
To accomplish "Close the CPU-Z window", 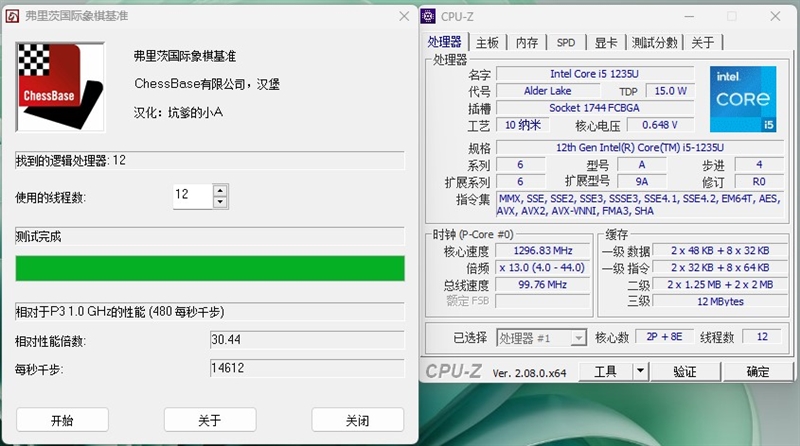I will point(776,16).
